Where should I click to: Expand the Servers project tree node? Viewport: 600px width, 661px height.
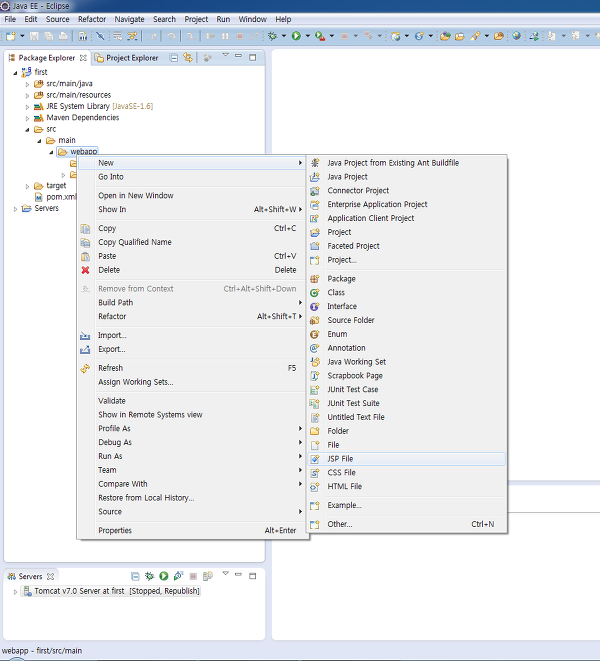pos(15,209)
